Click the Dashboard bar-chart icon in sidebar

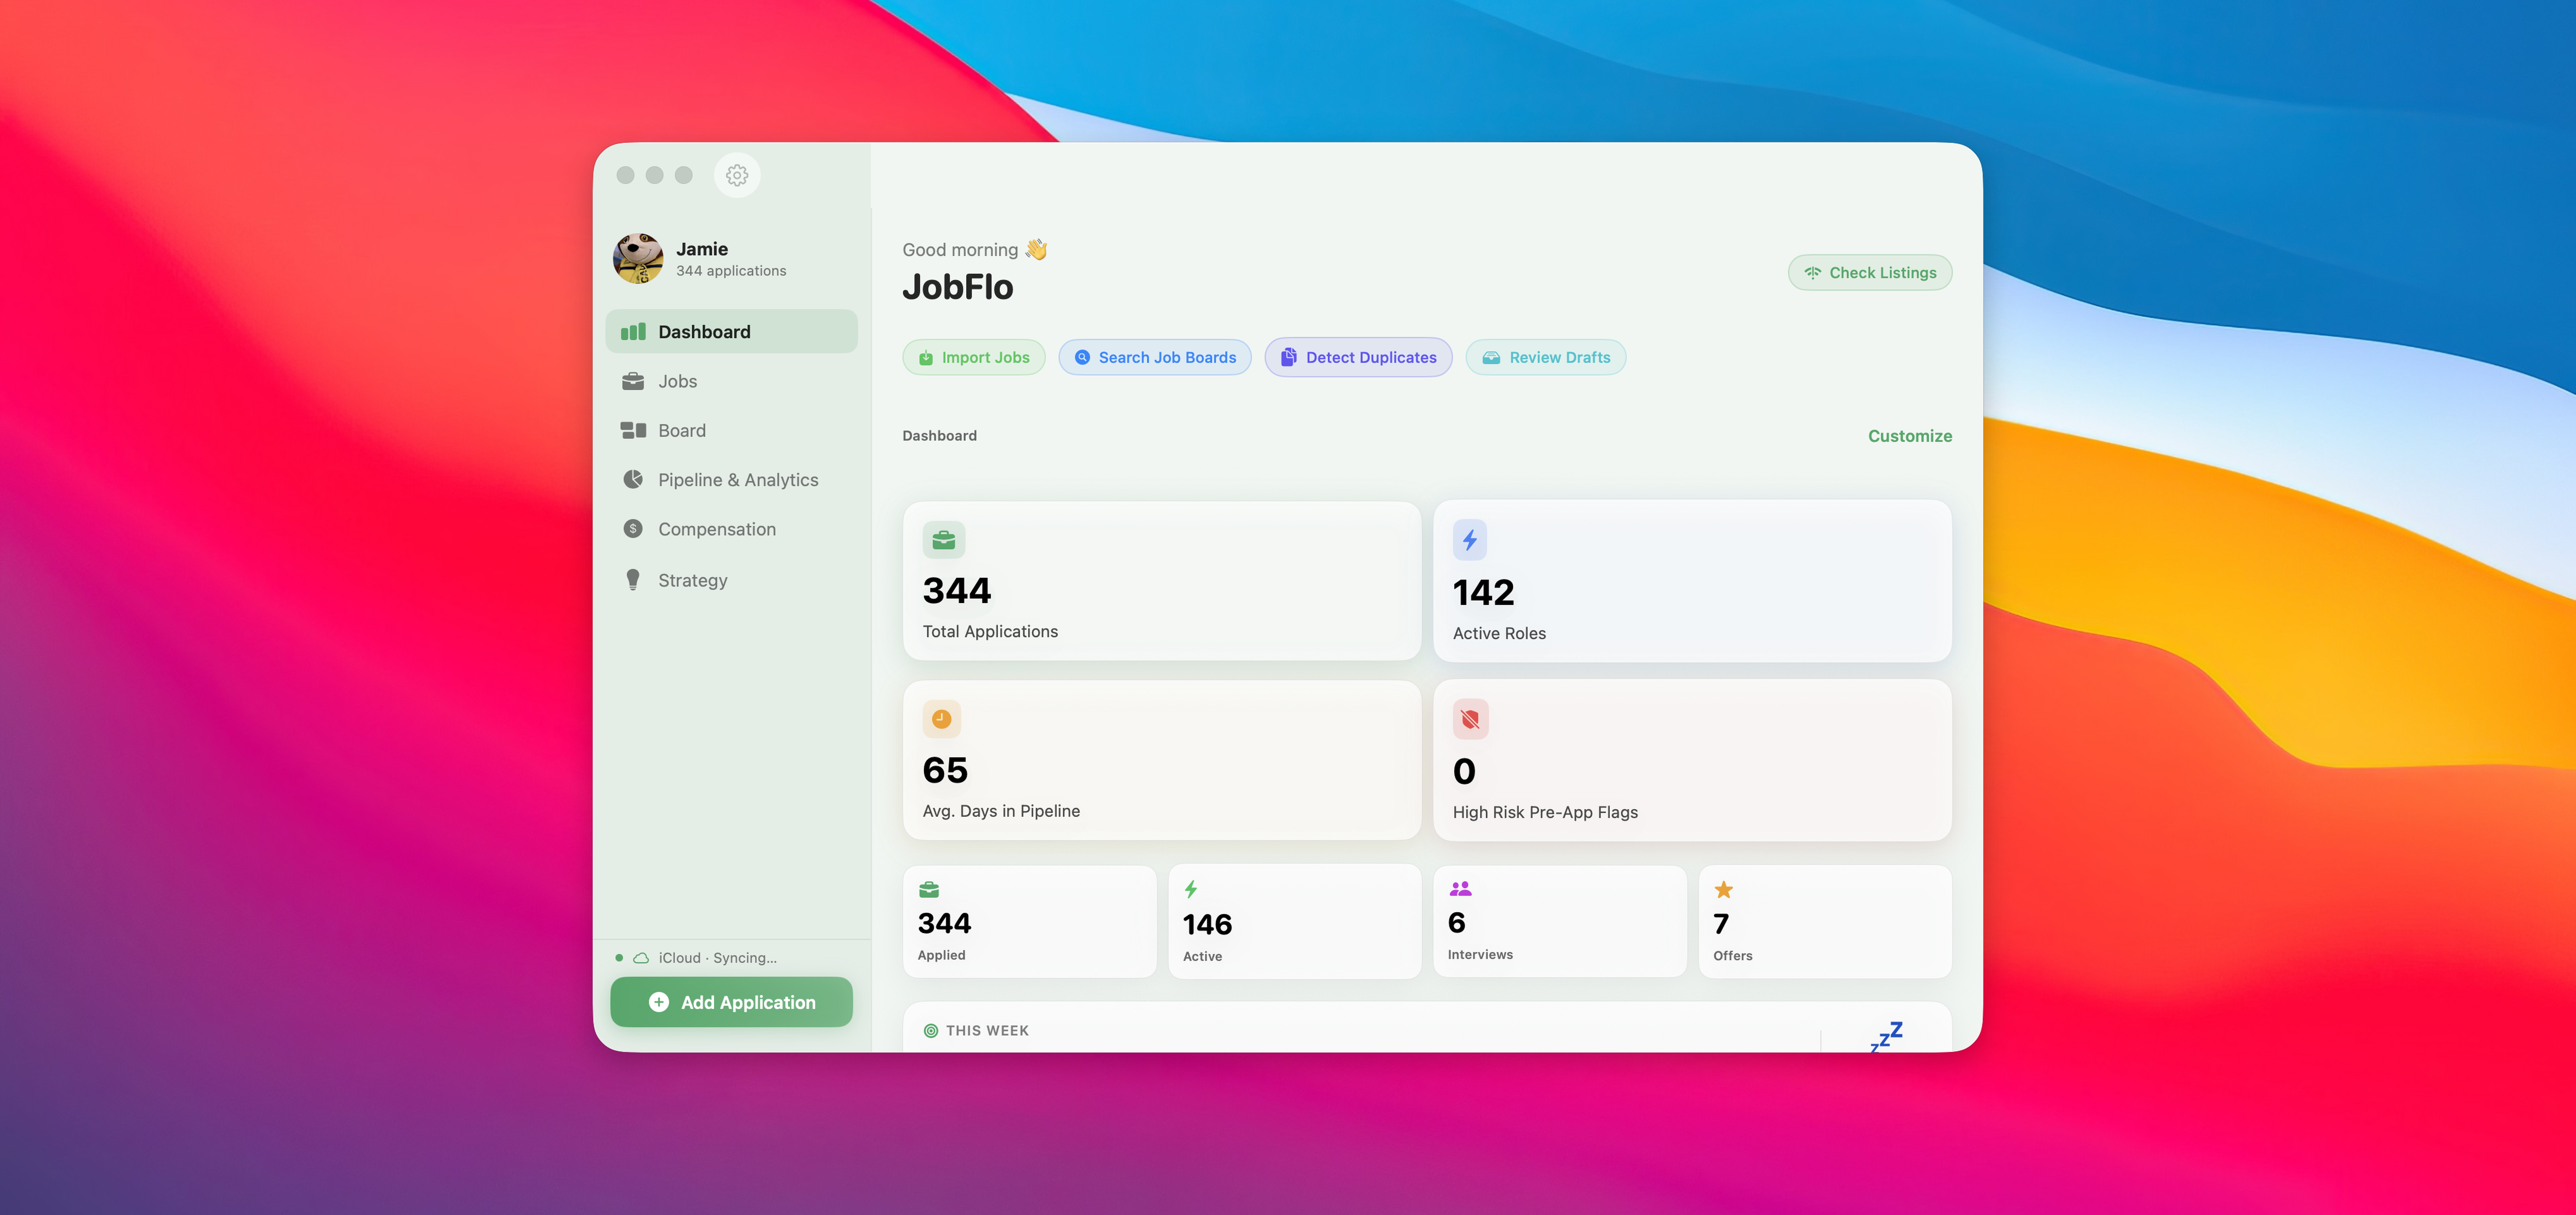coord(633,332)
